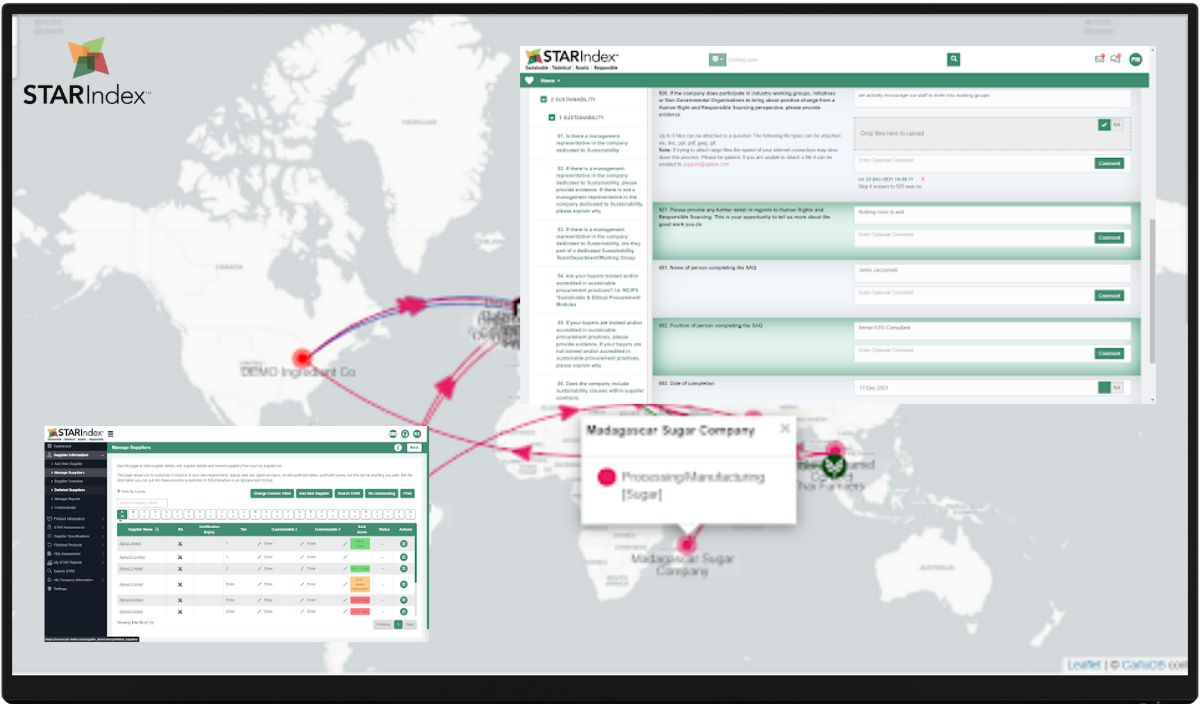Open the hamburger menu in Manage Suppliers window
Screen dimensions: 1200x704
click(111, 433)
